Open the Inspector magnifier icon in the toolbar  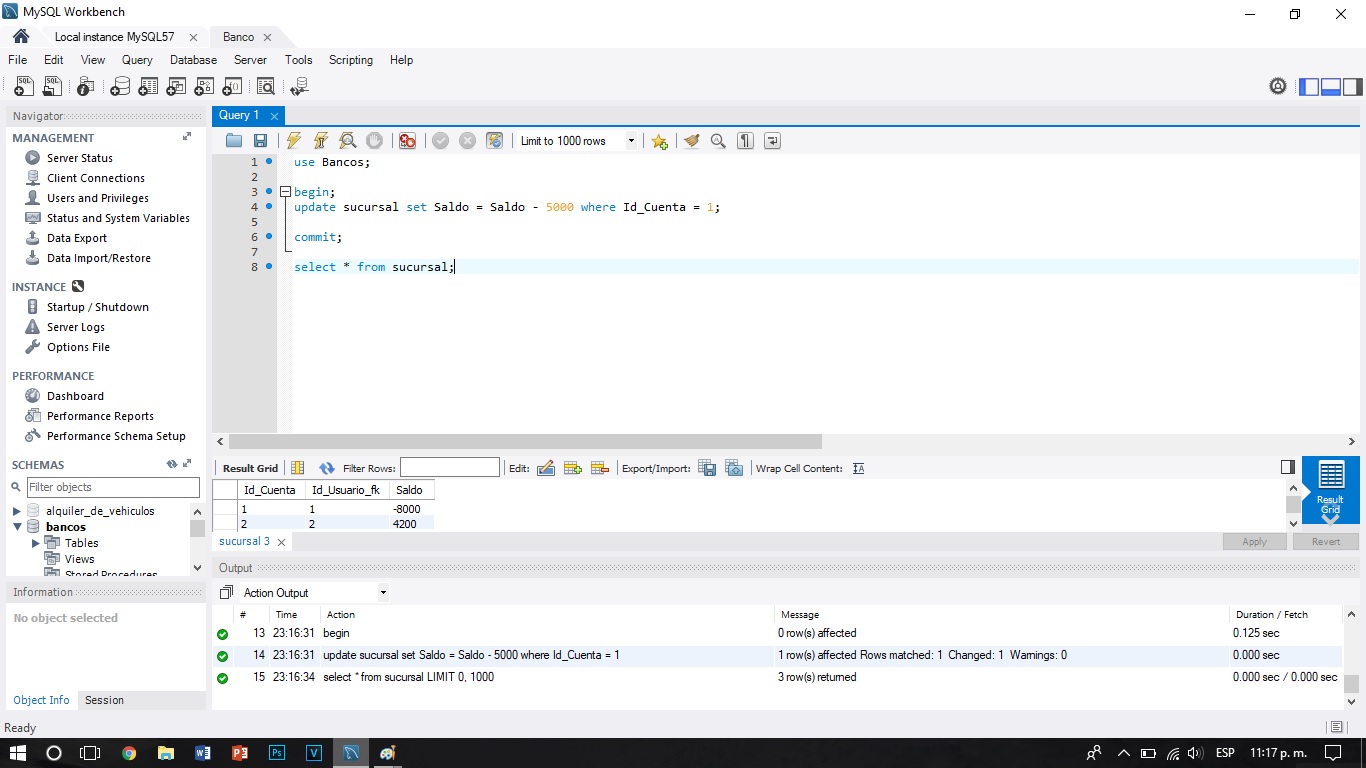point(265,86)
